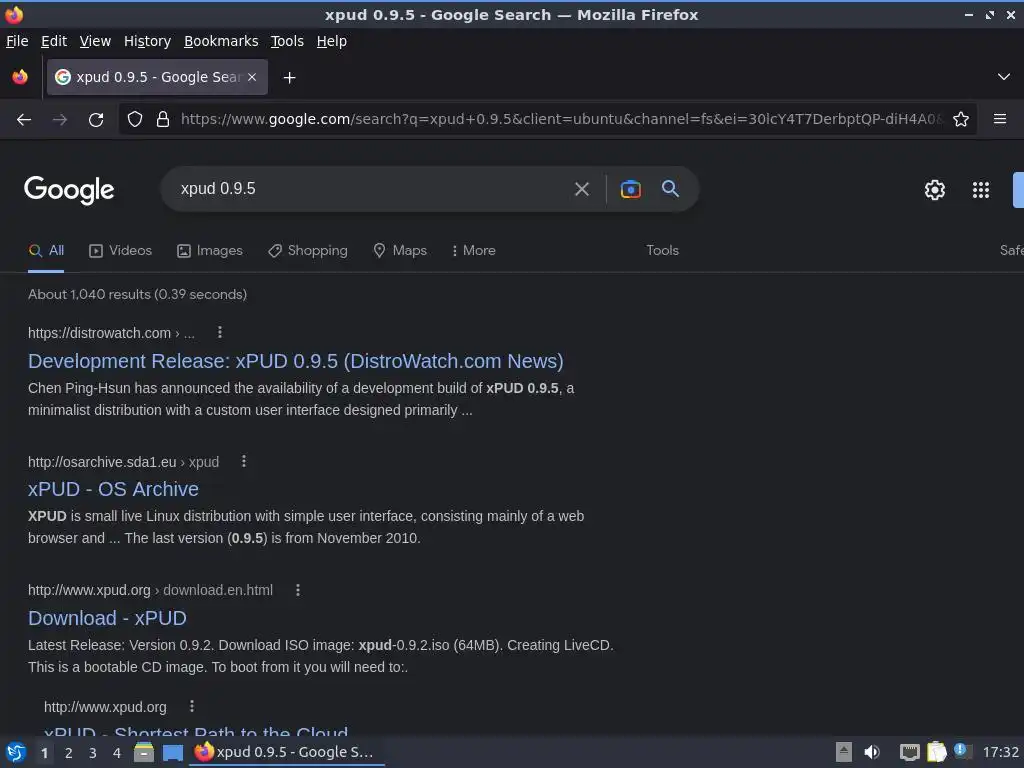Image resolution: width=1024 pixels, height=768 pixels.
Task: Clear the search box with X icon
Action: 581,189
